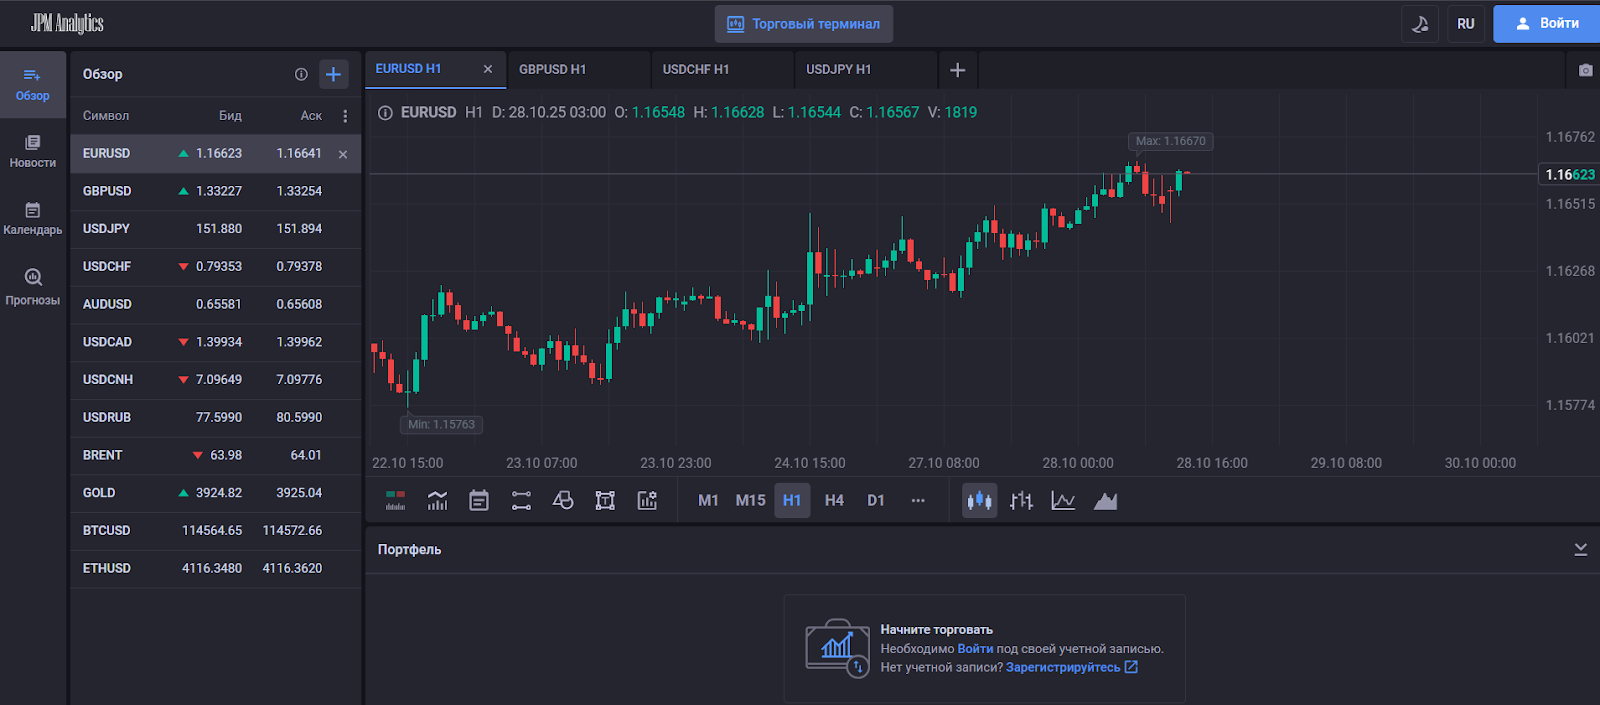Screen dimensions: 1600x705
Task: Switch chart type to candlesticks
Action: tap(979, 500)
